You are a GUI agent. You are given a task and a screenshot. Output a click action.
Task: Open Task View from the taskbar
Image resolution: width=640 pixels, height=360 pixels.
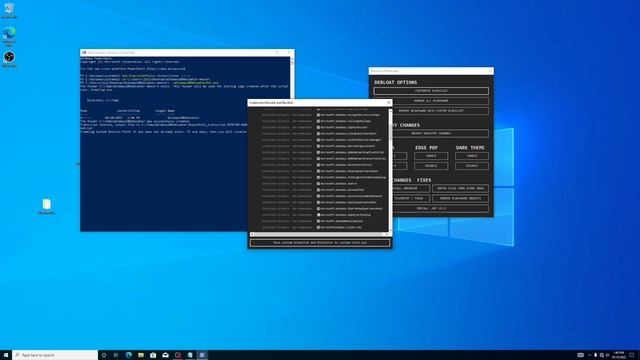tap(116, 355)
